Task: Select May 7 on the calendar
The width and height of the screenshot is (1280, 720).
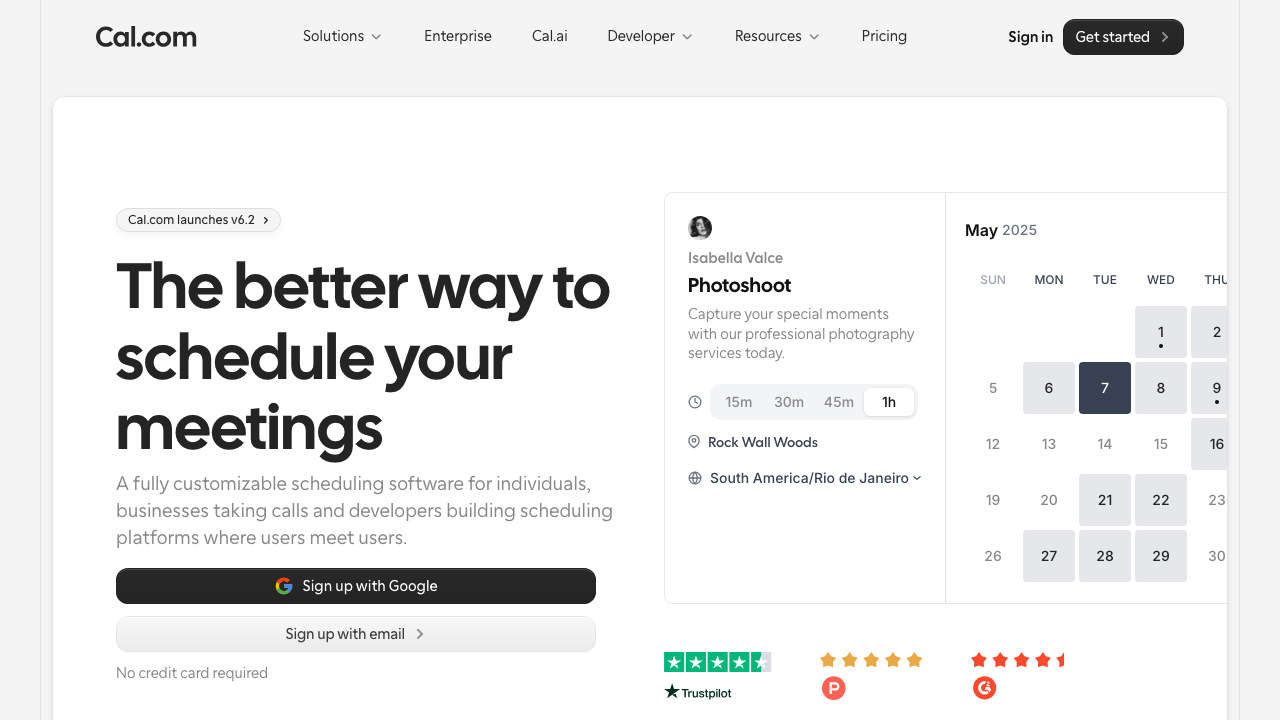Action: click(x=1104, y=388)
